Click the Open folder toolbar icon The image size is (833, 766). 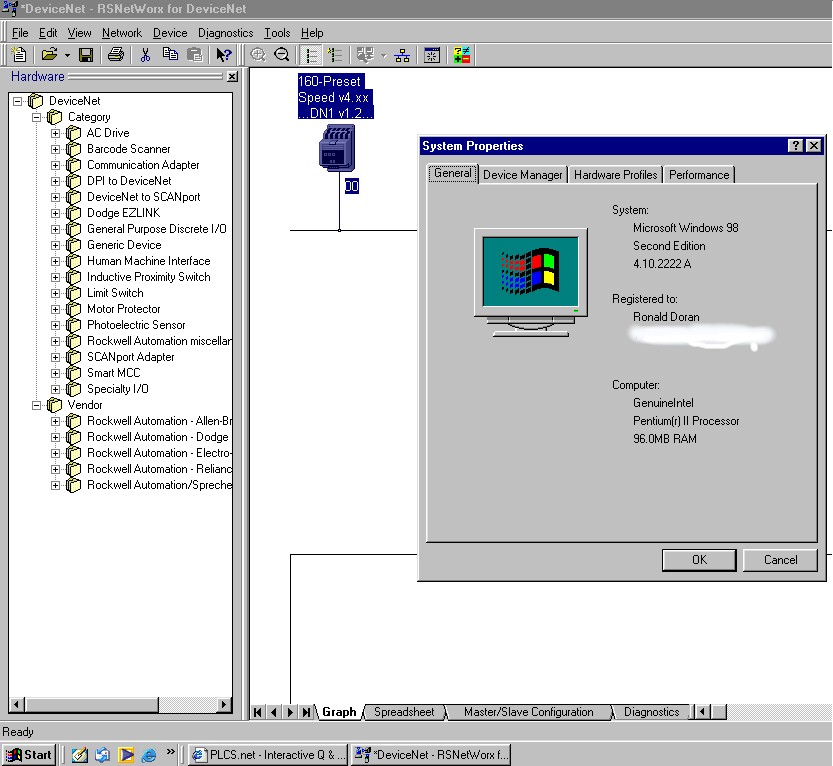(49, 55)
